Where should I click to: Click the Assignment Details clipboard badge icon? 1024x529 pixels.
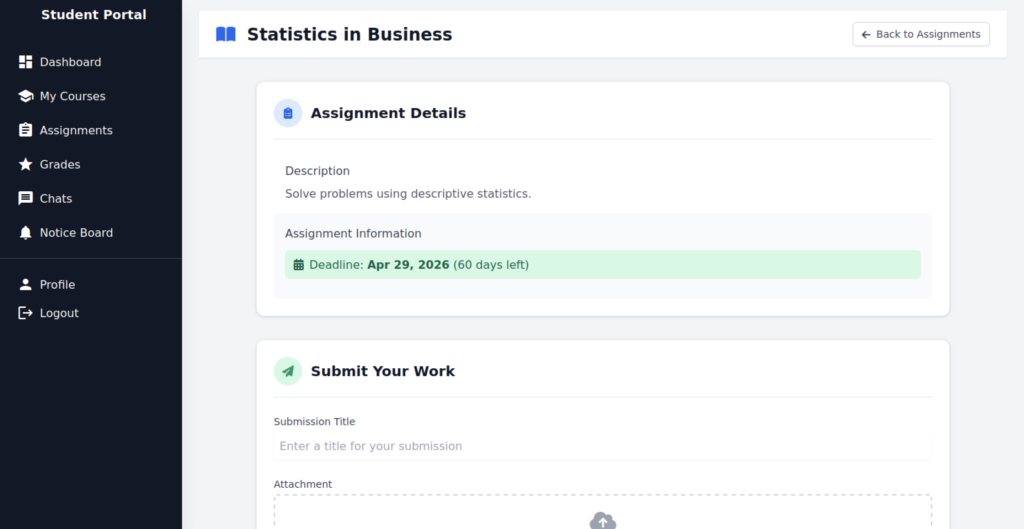click(x=288, y=113)
